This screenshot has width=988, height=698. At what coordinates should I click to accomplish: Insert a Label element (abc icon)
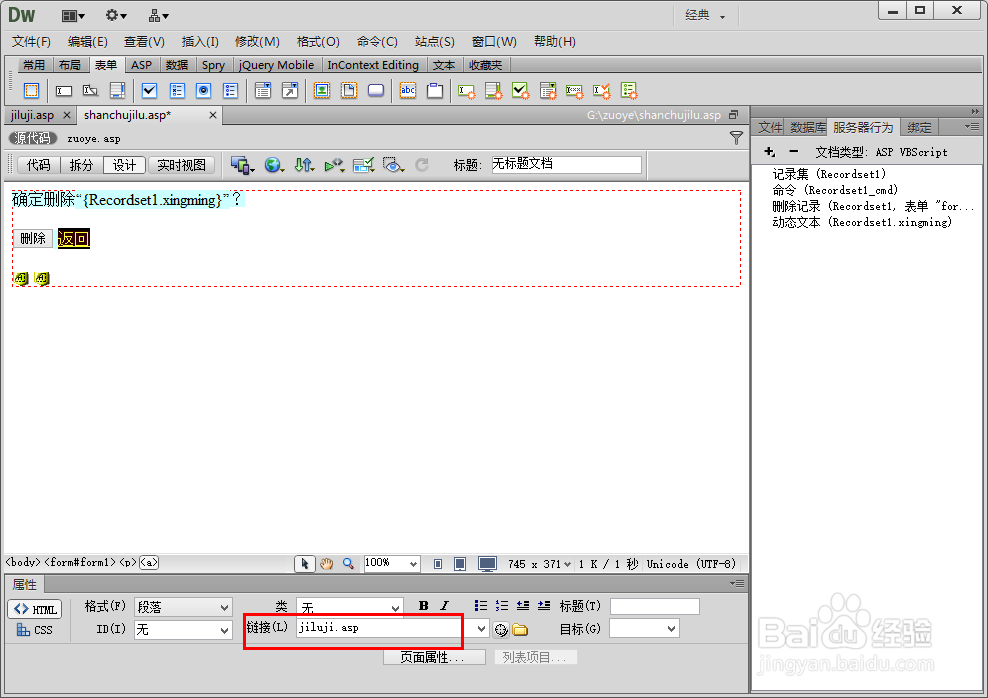(x=408, y=91)
